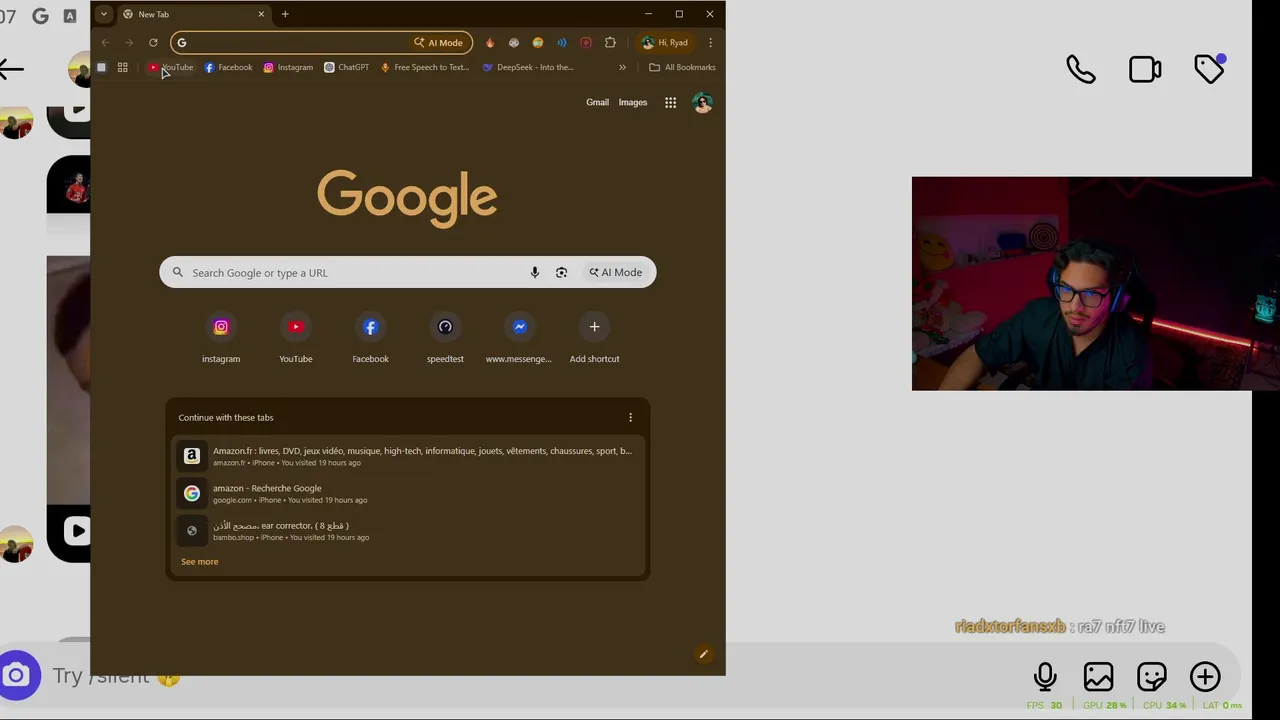Open the All Bookmarks folder
This screenshot has height=720, width=1280.
pyautogui.click(x=682, y=67)
